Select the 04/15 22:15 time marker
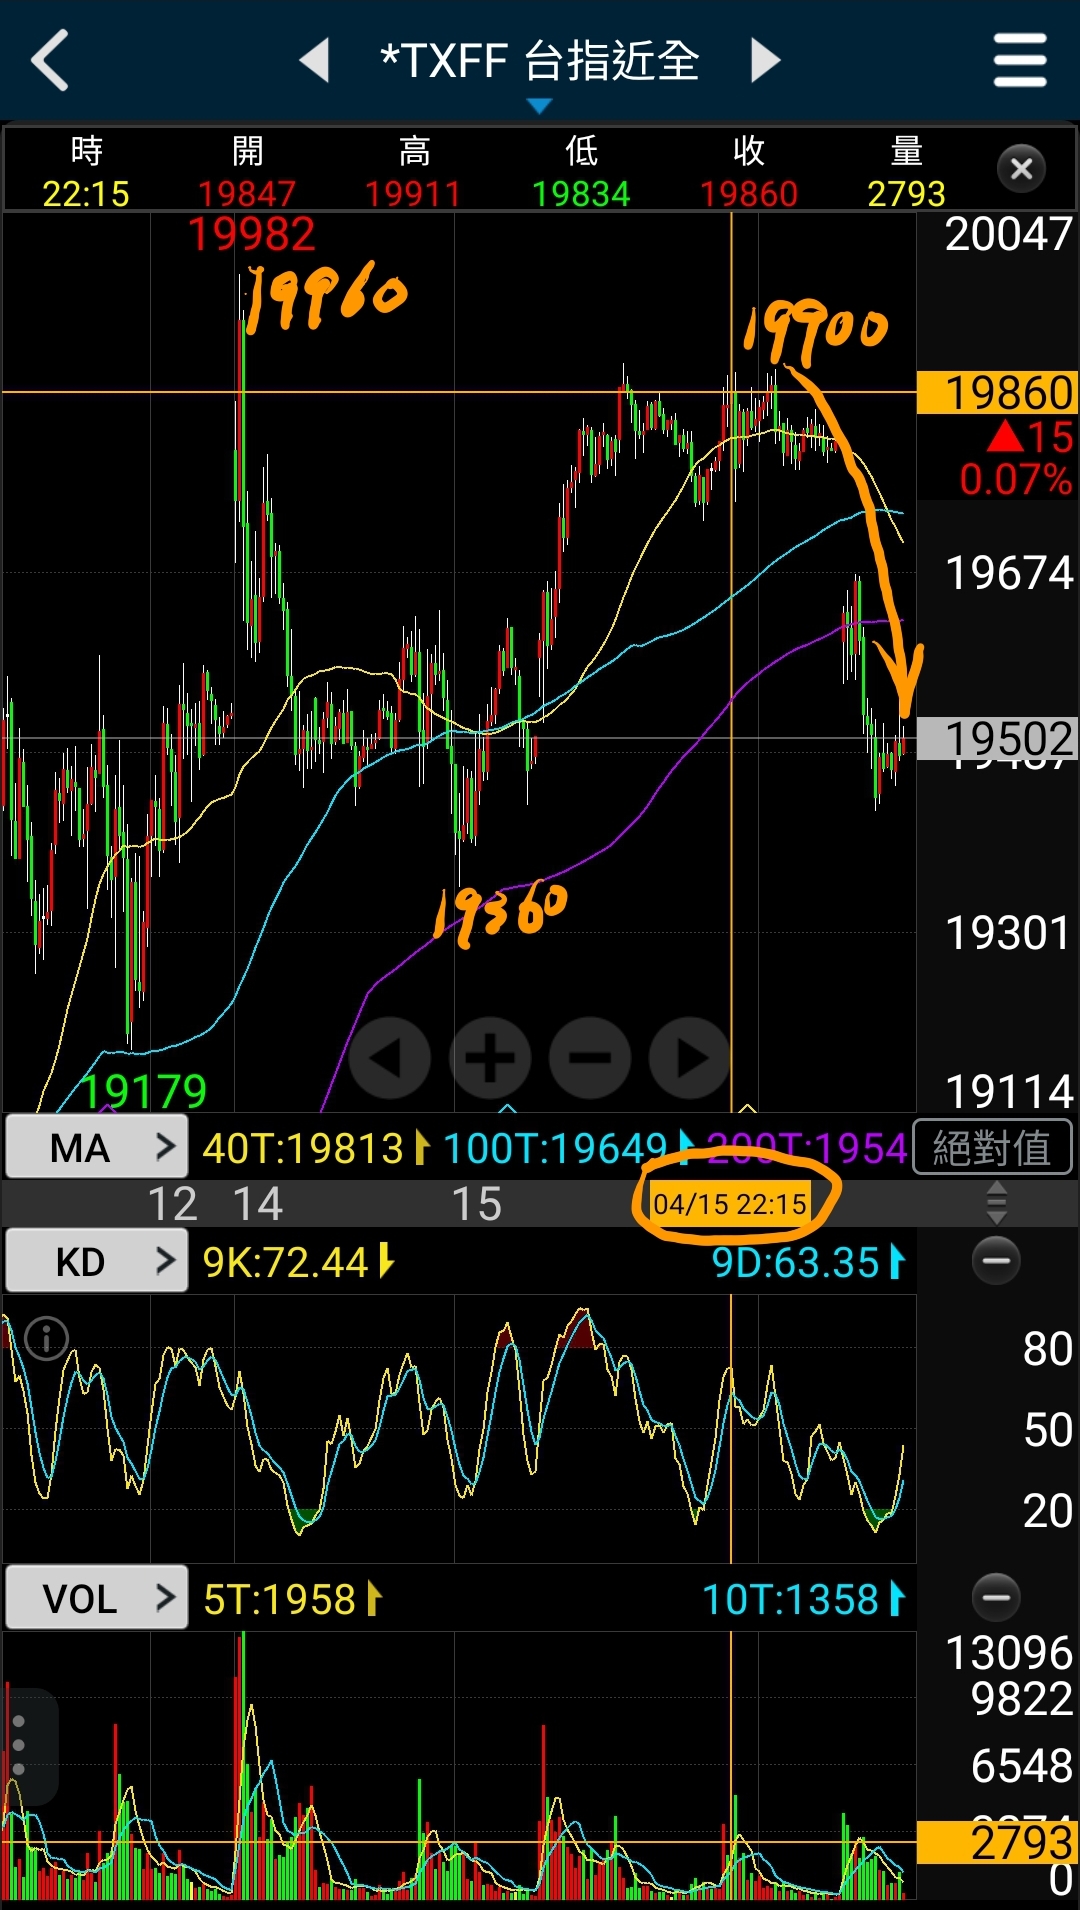 pos(730,1203)
